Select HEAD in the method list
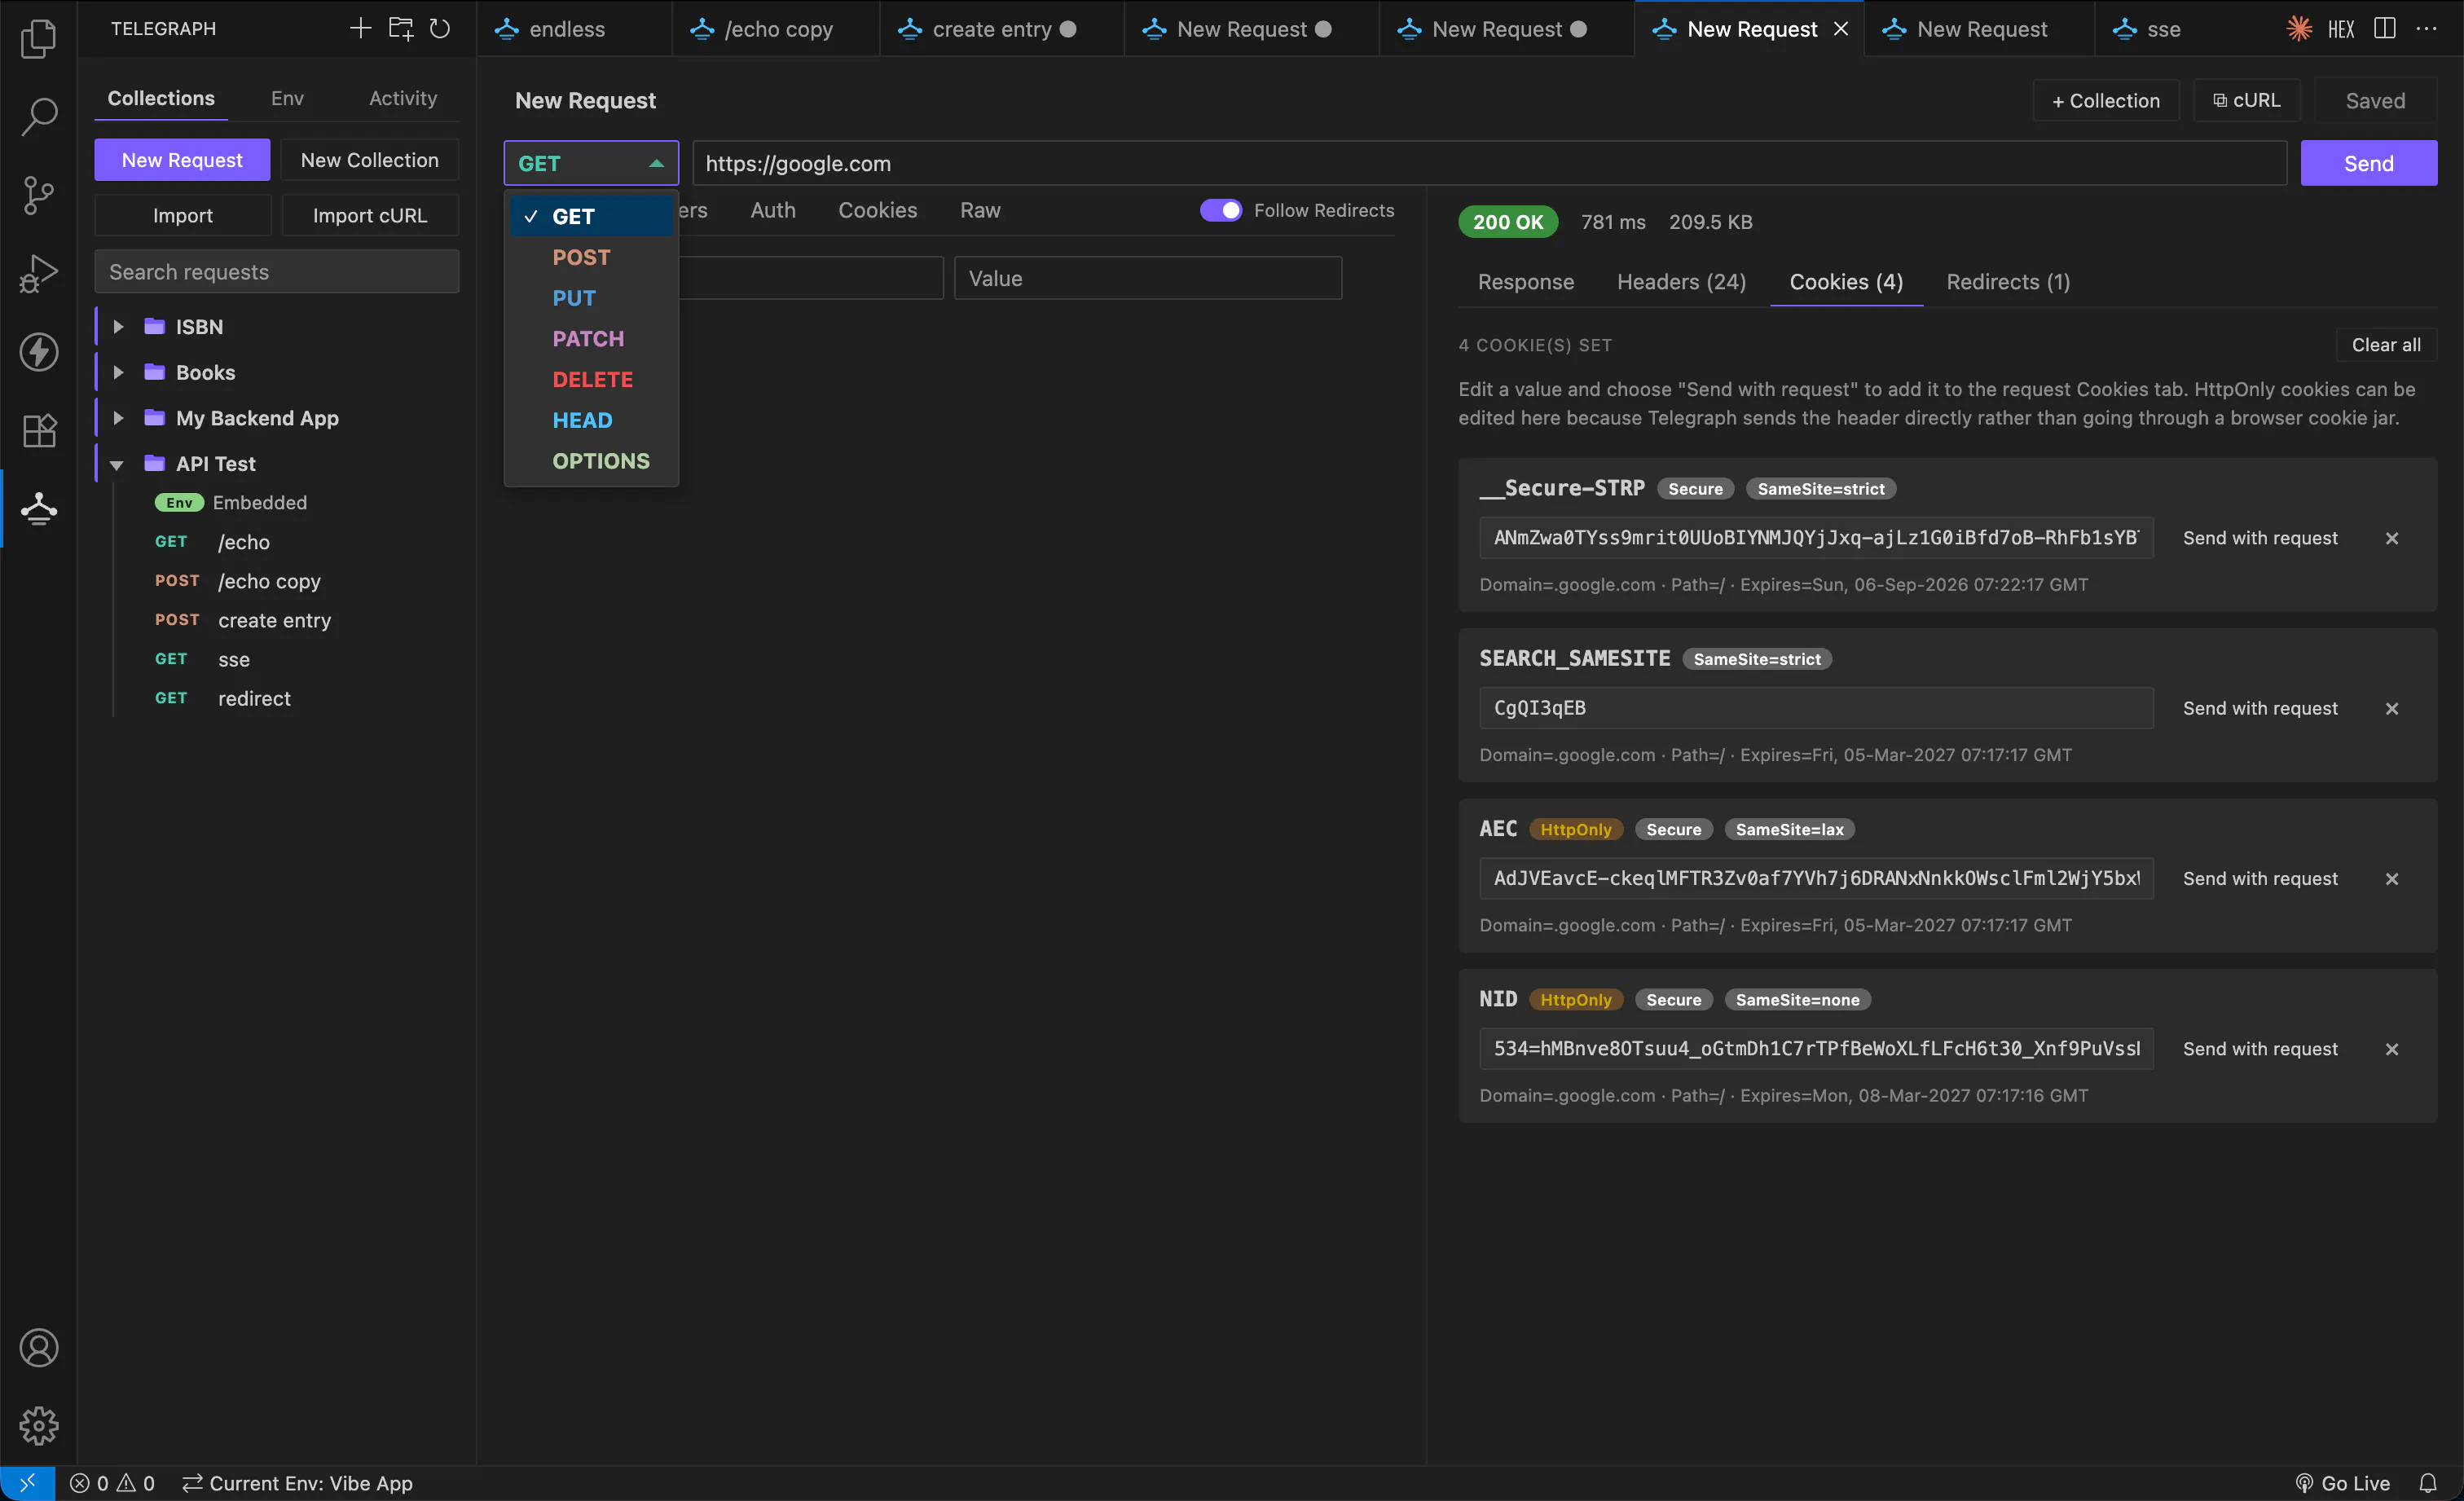 590,420
